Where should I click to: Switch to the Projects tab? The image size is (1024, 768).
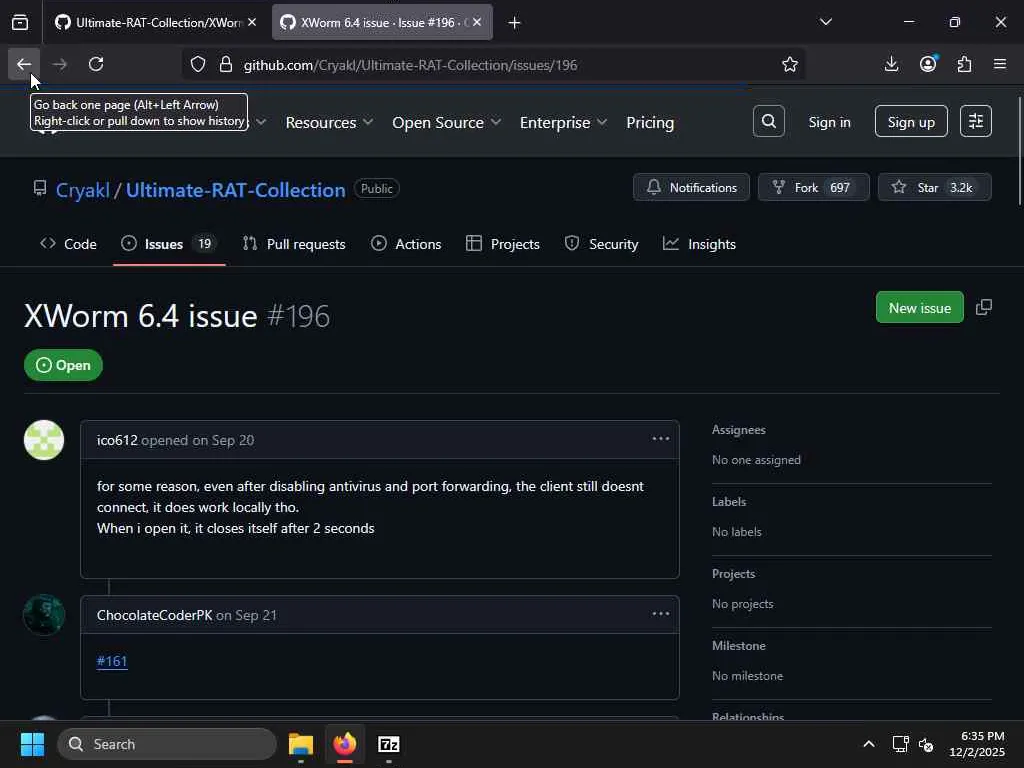[x=503, y=244]
